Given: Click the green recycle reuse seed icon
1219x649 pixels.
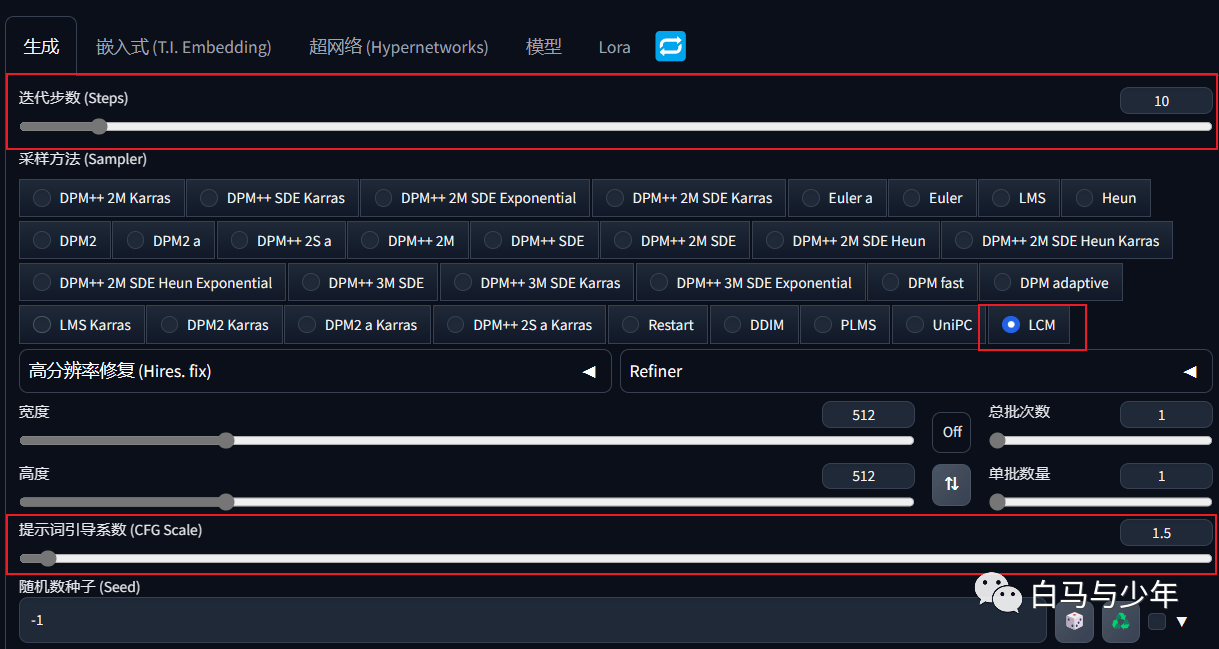Looking at the screenshot, I should (1121, 621).
